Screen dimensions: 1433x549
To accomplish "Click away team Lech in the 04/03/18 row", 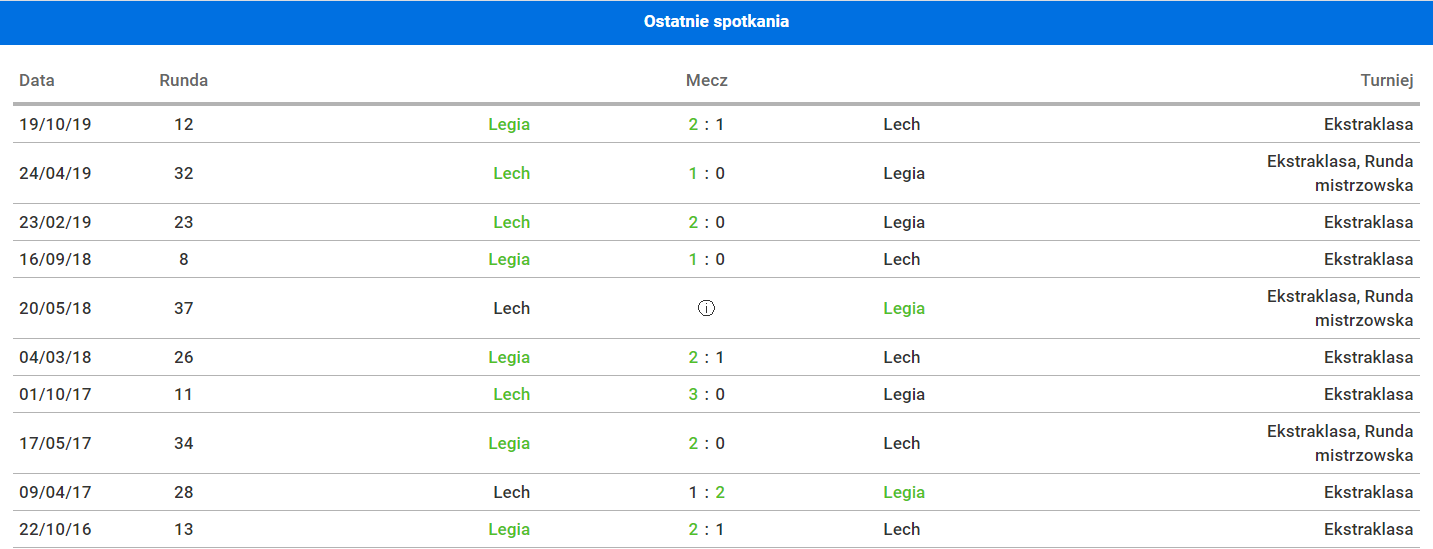I will [901, 357].
